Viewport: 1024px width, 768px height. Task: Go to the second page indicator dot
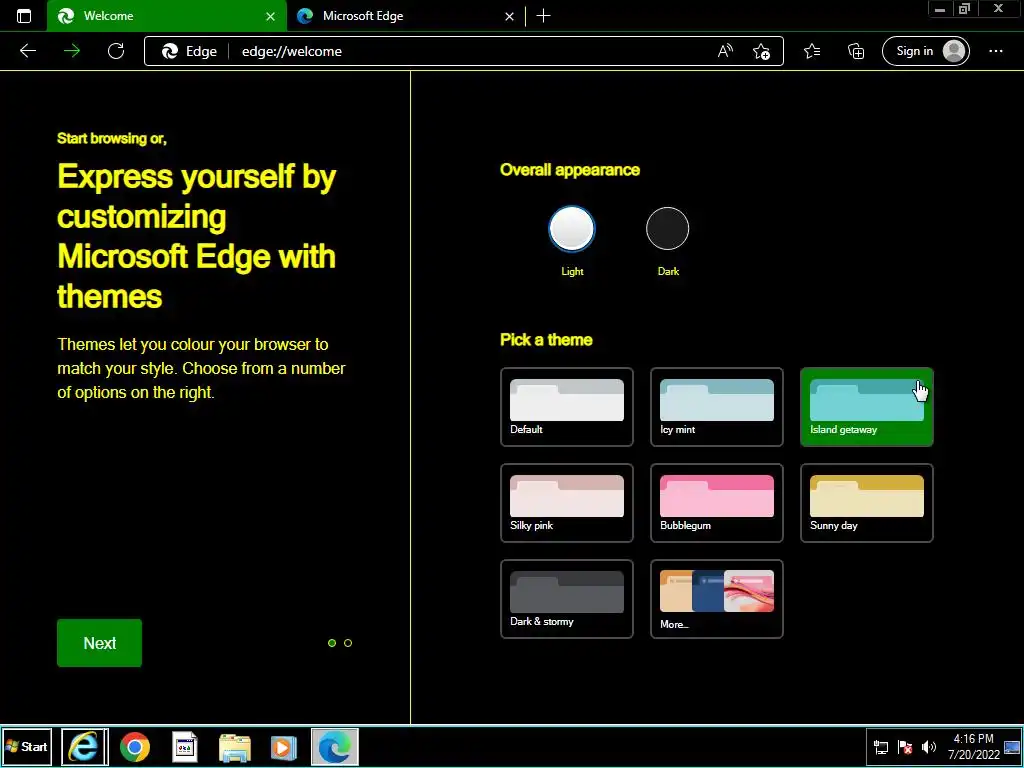(x=348, y=643)
